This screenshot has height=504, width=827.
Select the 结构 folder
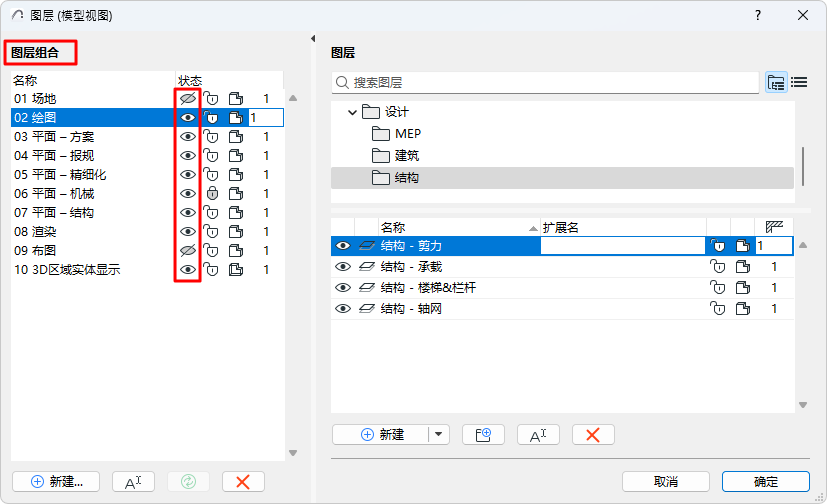(562, 178)
